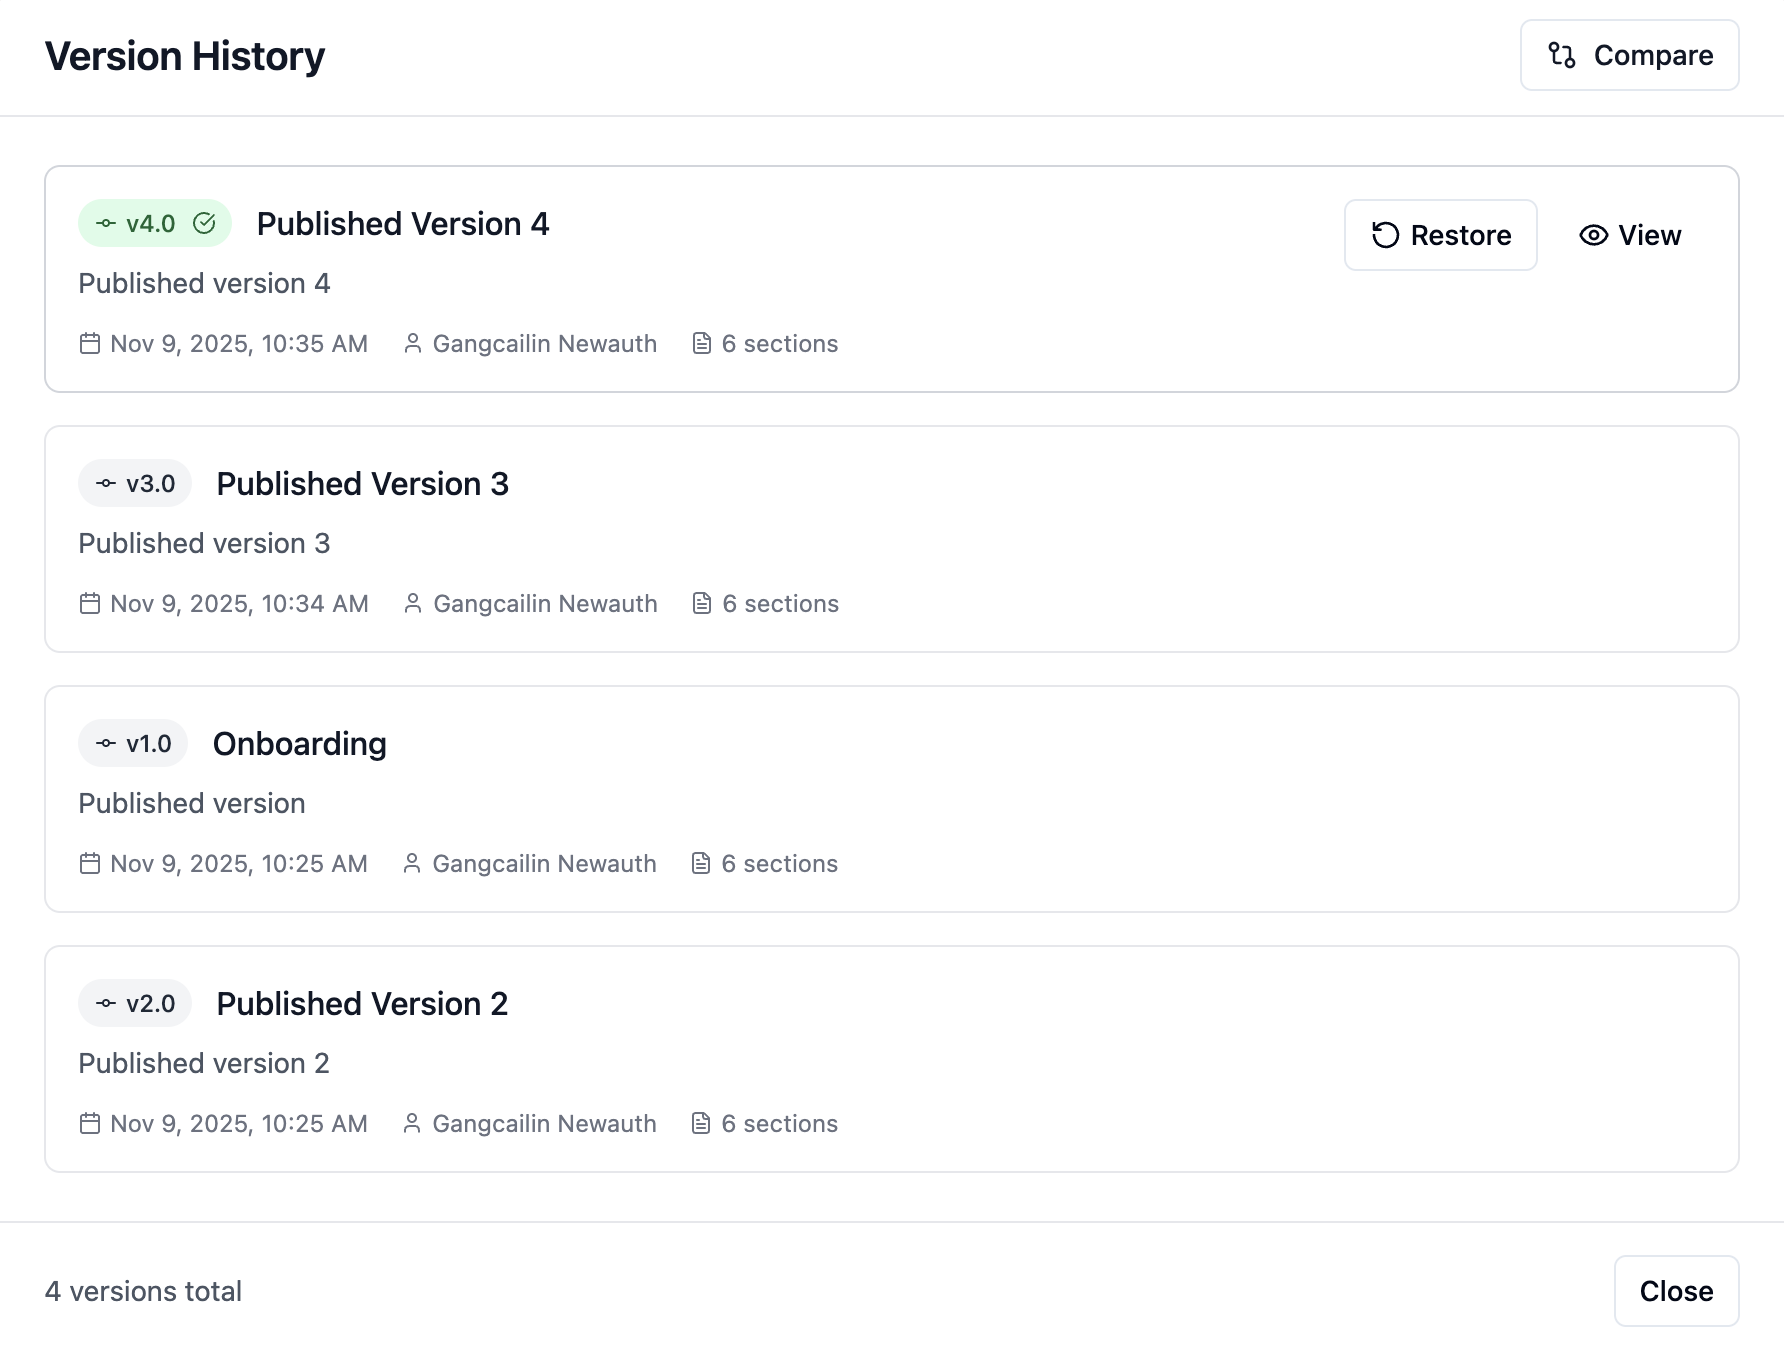The image size is (1784, 1354).
Task: Click the restore arrow icon in the Restore button
Action: [1385, 235]
